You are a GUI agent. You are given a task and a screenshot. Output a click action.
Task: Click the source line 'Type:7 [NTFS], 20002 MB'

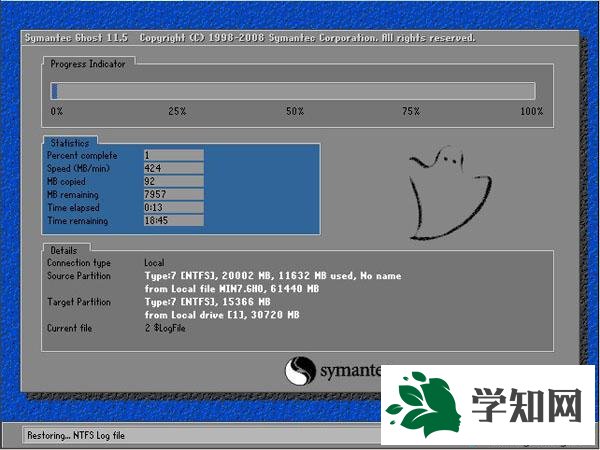tap(273, 276)
